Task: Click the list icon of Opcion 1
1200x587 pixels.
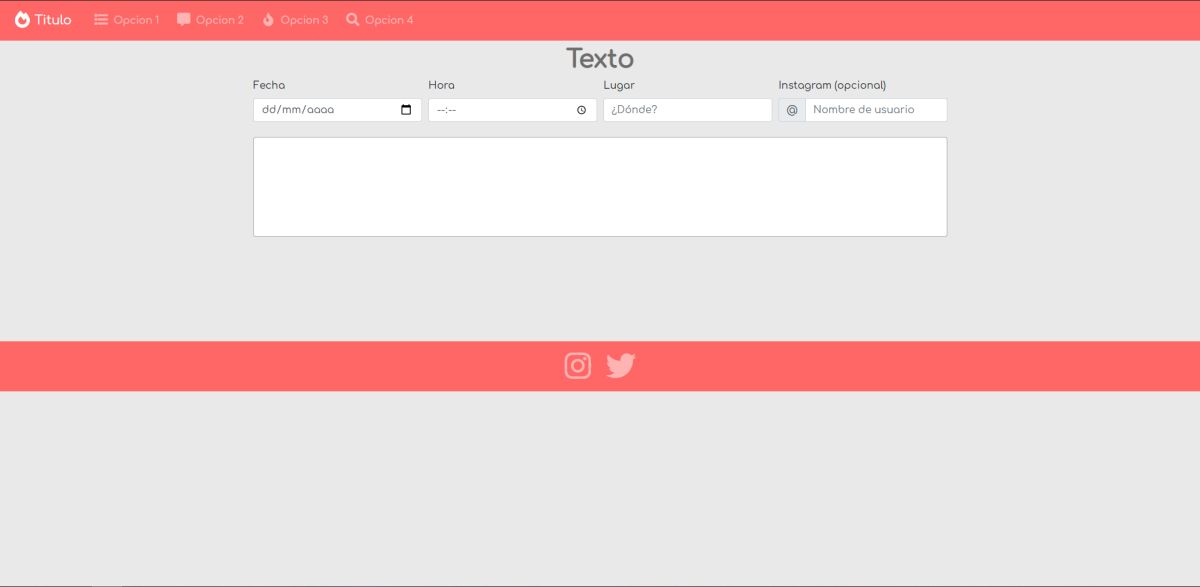Action: pos(101,20)
